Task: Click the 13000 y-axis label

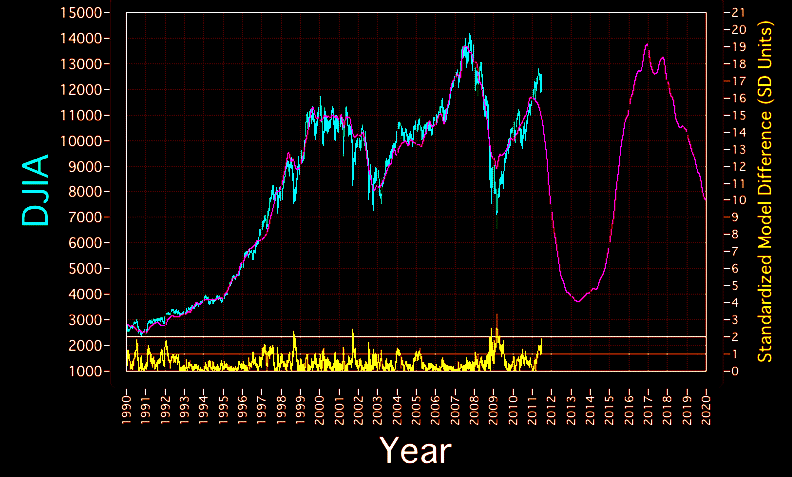Action: (x=81, y=64)
